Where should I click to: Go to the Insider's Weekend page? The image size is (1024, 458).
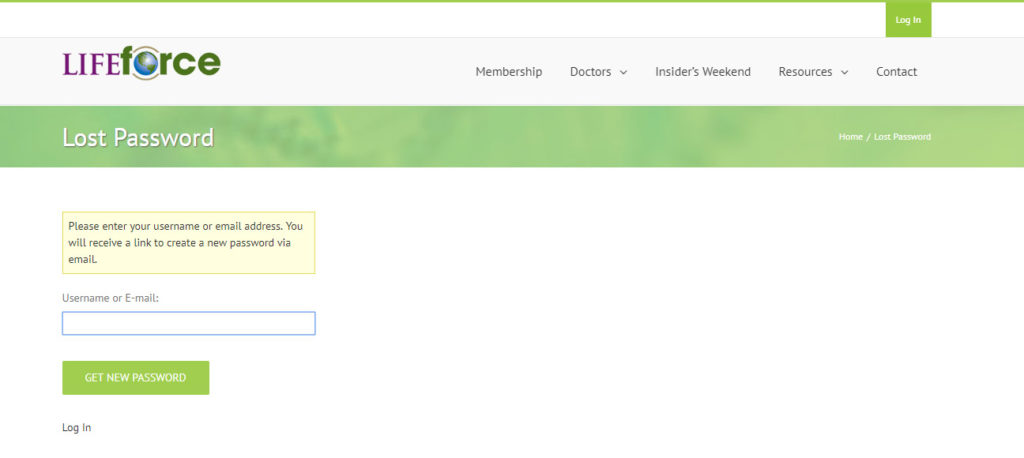click(702, 72)
